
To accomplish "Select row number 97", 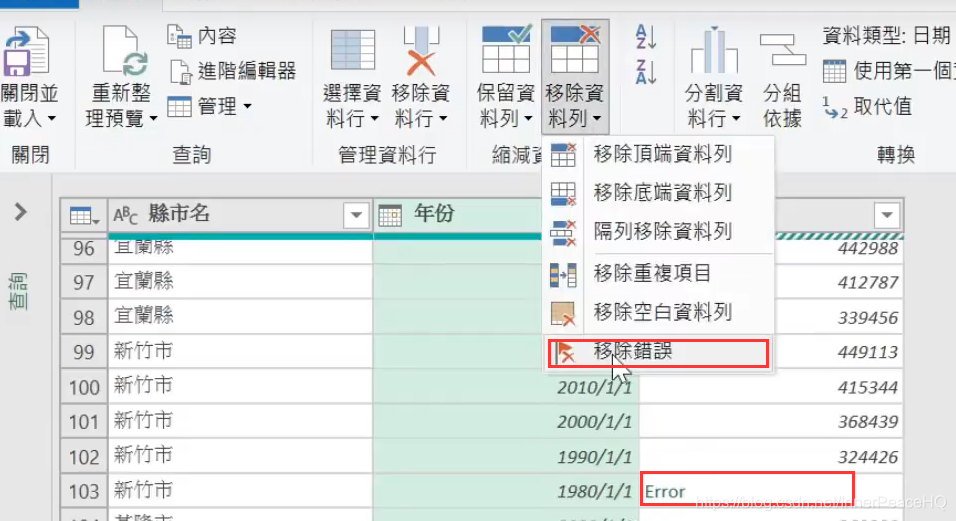I will coord(84,283).
